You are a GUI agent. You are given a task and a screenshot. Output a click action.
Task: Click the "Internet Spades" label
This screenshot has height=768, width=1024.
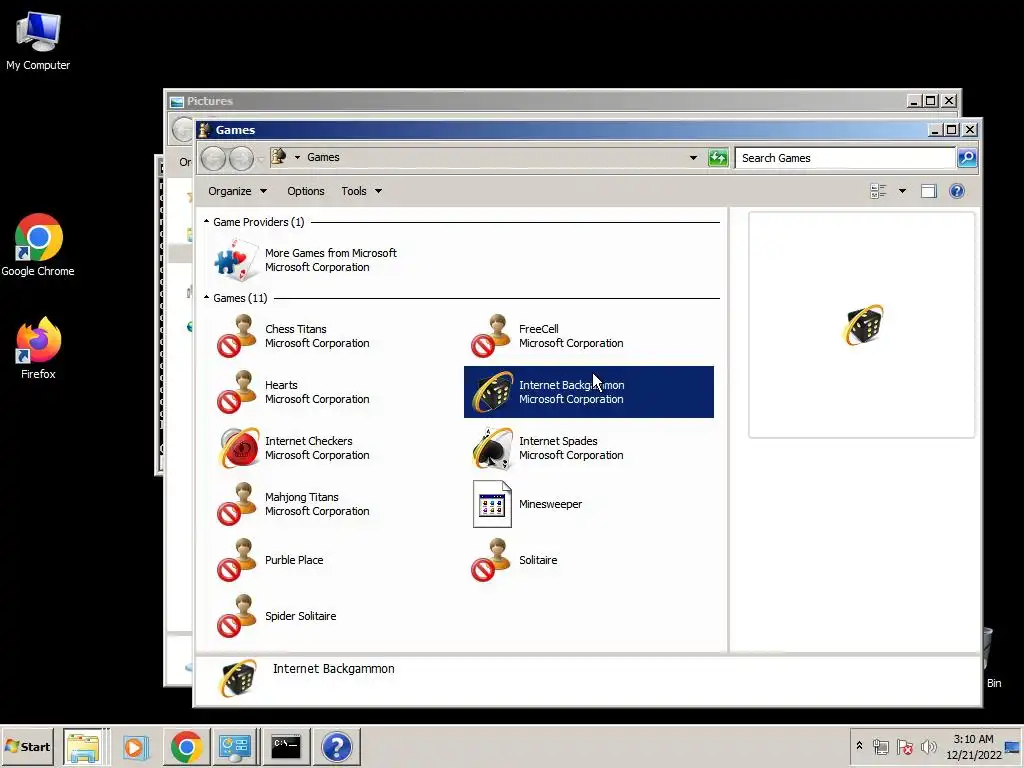558,441
